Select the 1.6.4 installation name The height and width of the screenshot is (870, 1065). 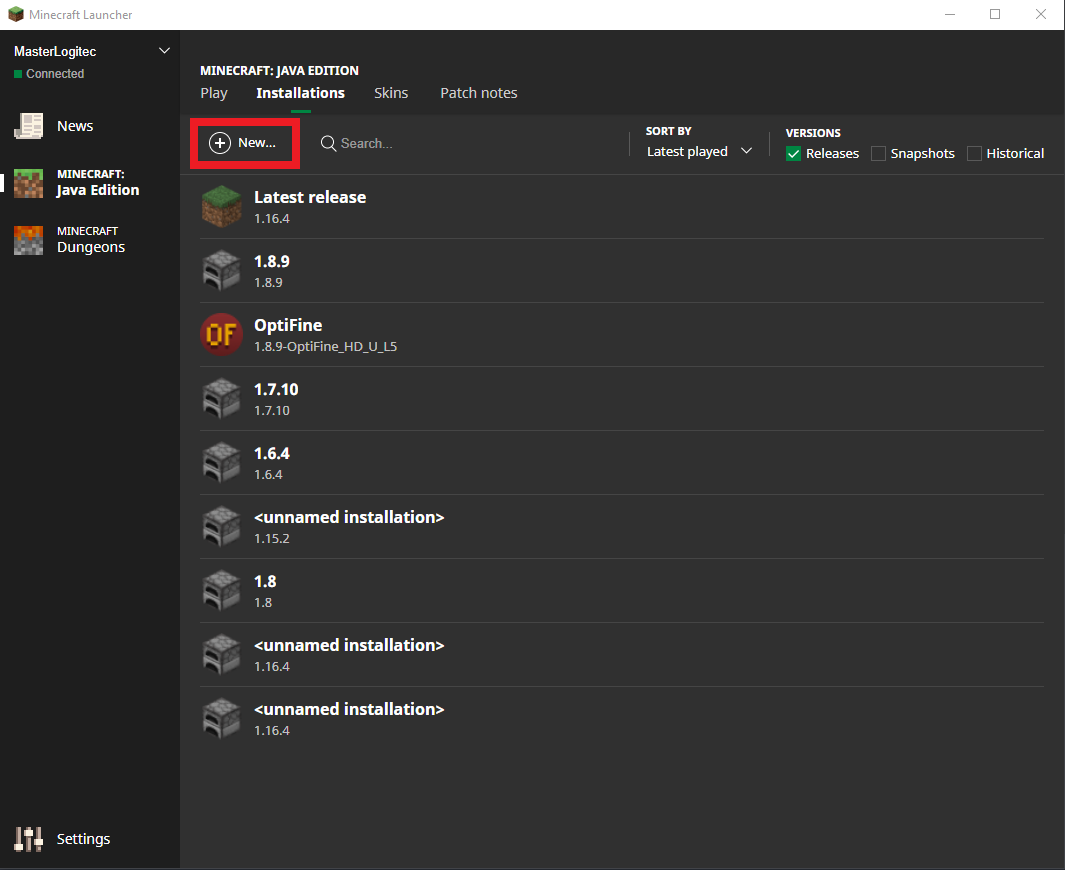pyautogui.click(x=272, y=454)
